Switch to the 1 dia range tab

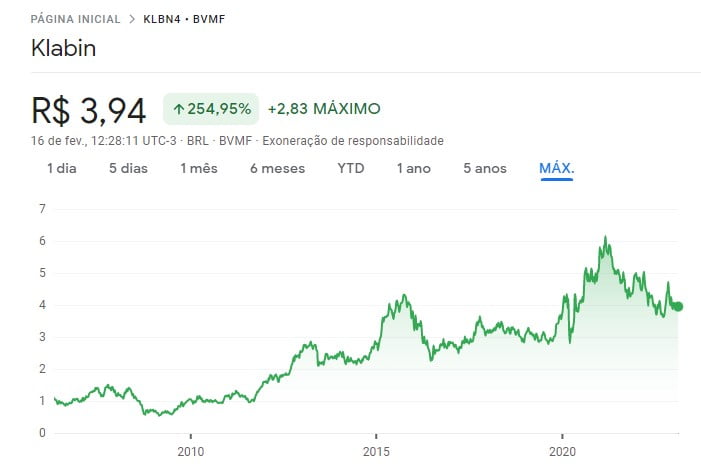tap(61, 168)
